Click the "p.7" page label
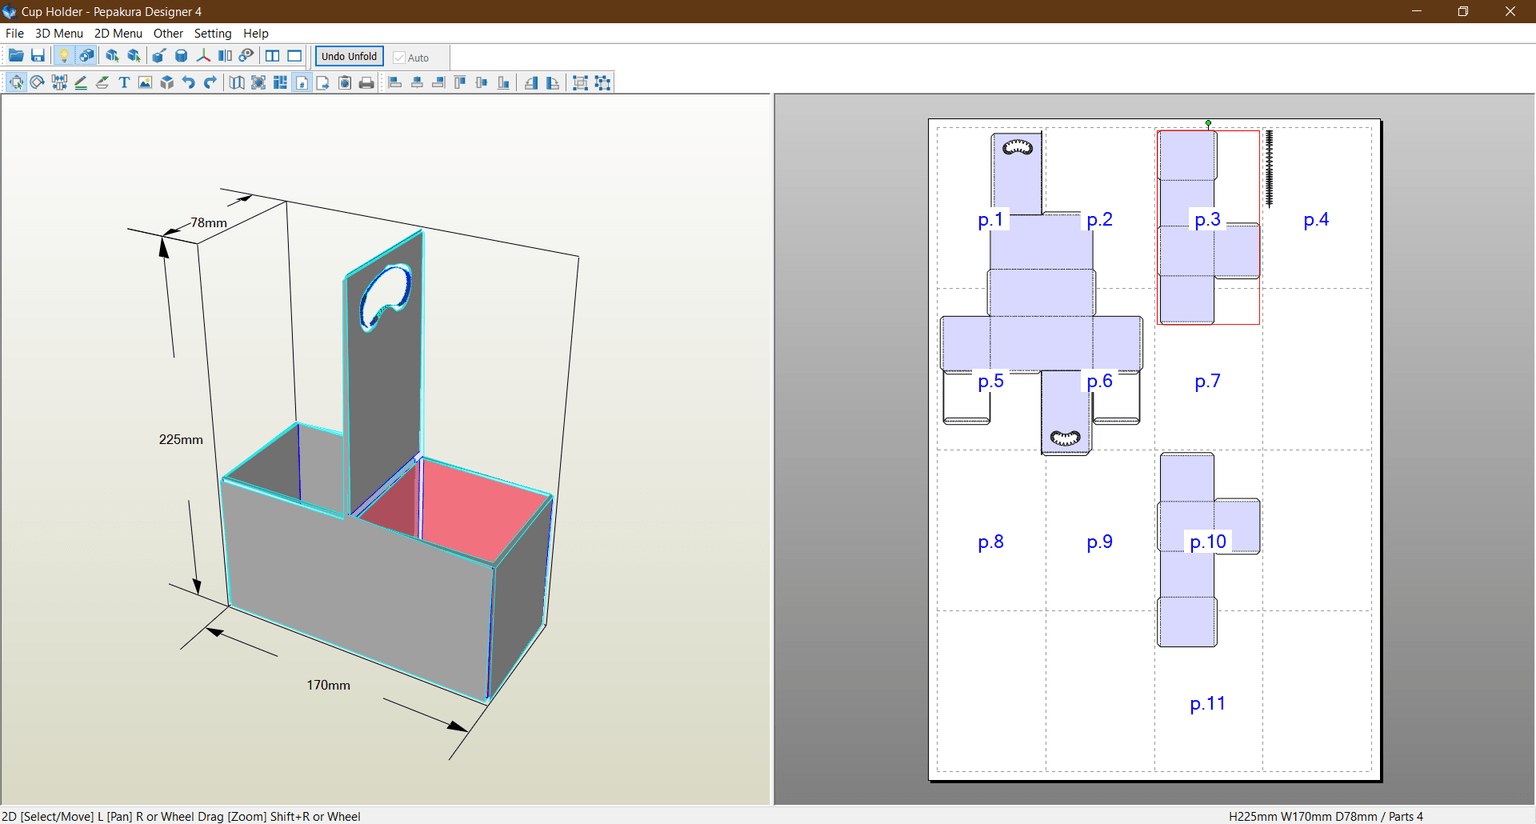 1207,381
